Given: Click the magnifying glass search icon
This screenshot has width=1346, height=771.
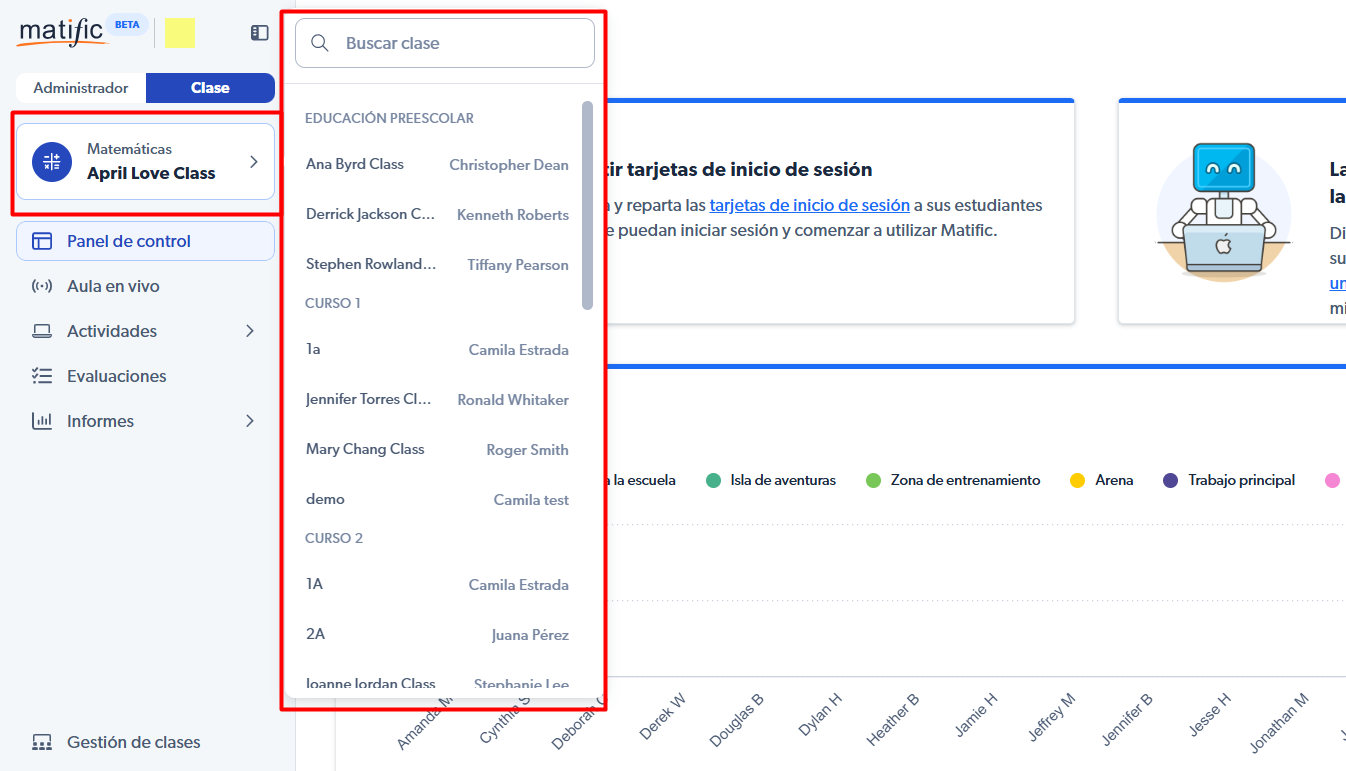Looking at the screenshot, I should click(x=320, y=43).
